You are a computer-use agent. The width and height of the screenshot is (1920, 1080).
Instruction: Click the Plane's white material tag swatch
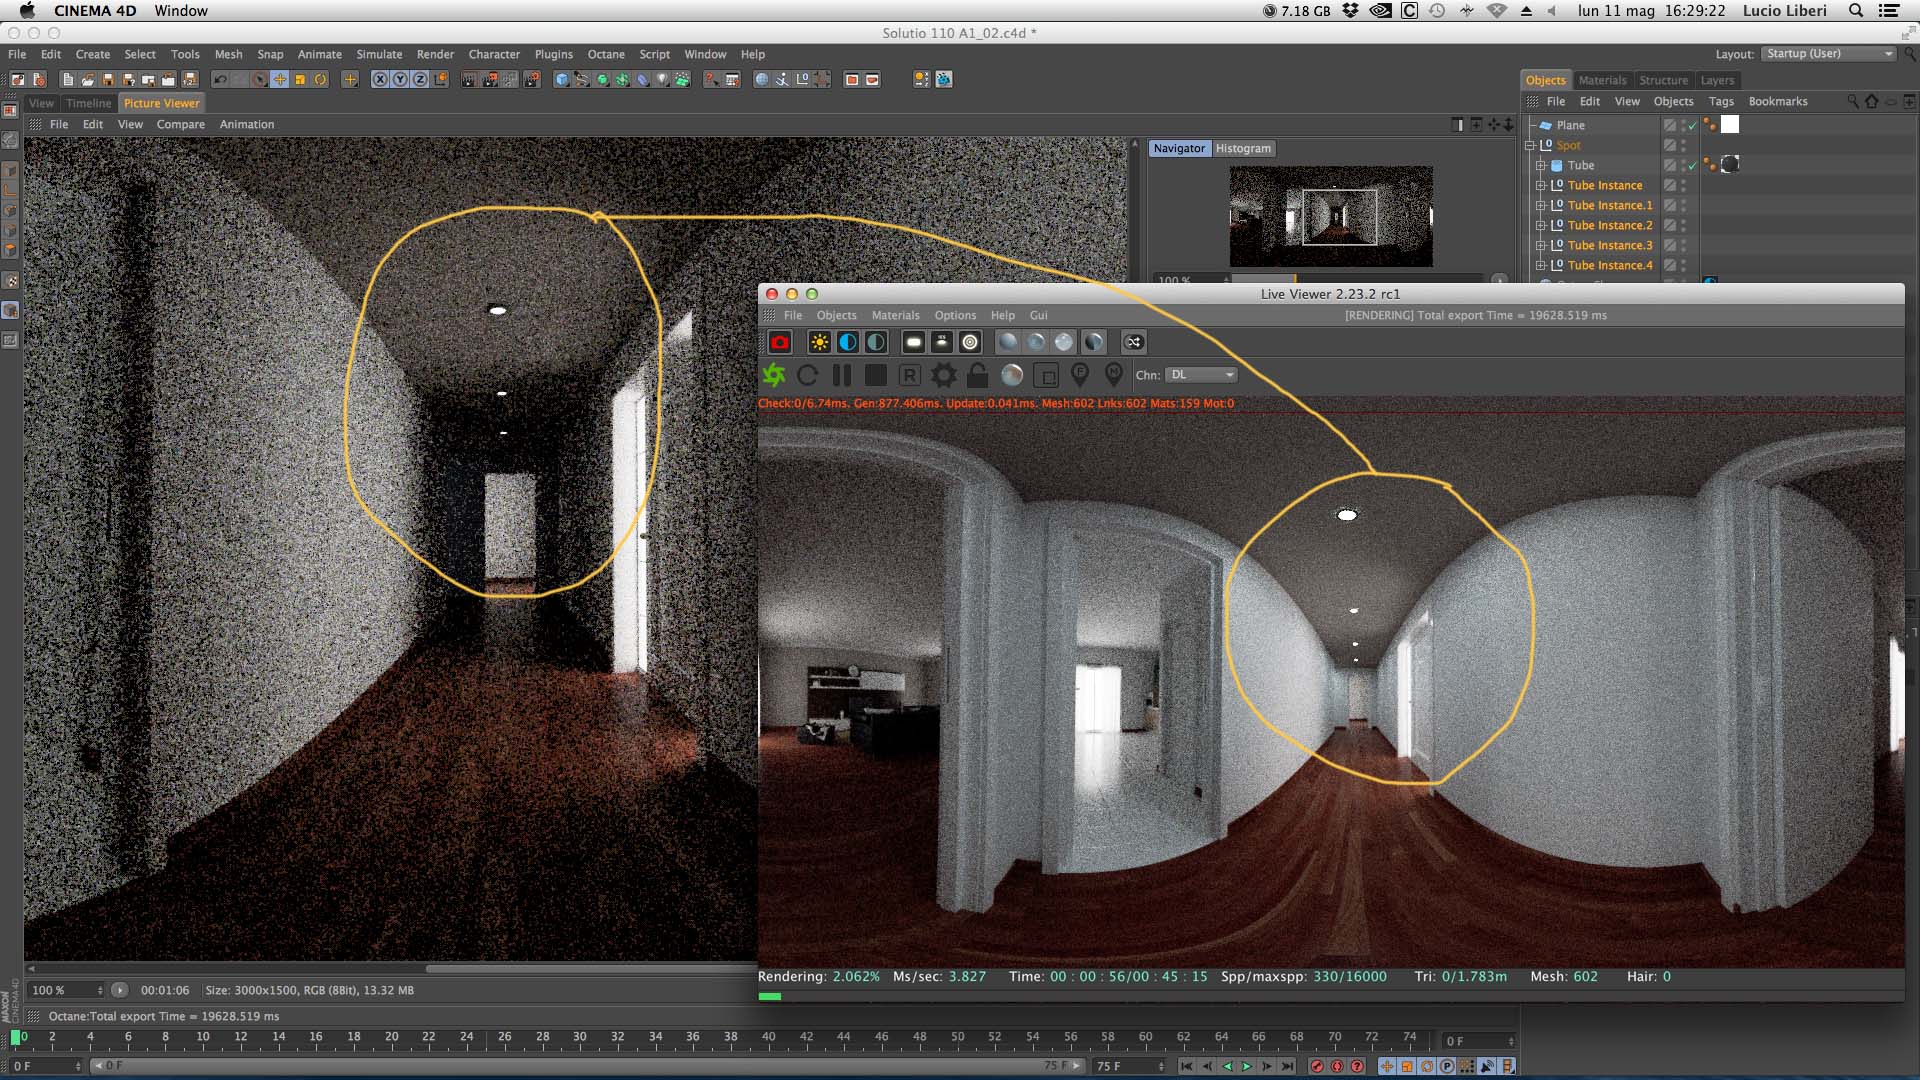[x=1730, y=125]
